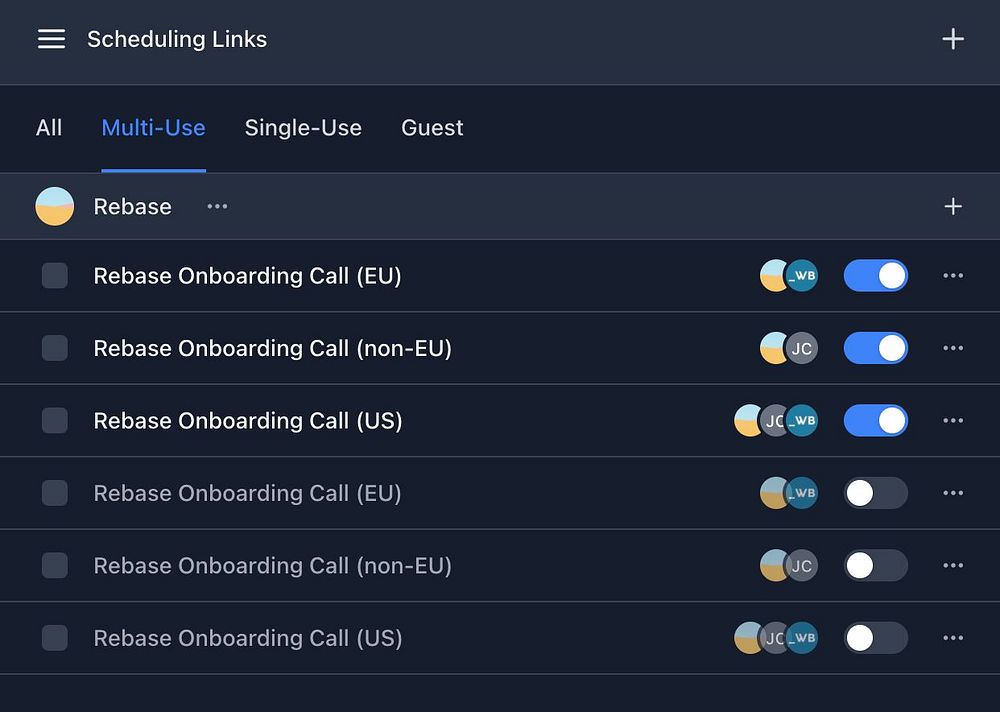The image size is (1000, 712).
Task: Check the box for the active Rebase Onboarding Call (non-EU)
Action: tap(55, 348)
